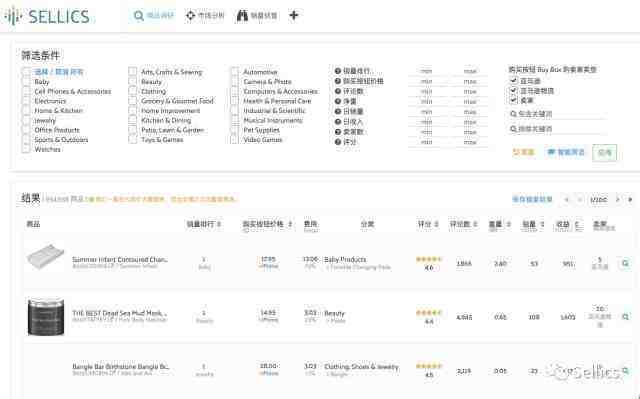Image resolution: width=640 pixels, height=399 pixels.
Task: Sort results by 重量 column arrows
Action: pyautogui.click(x=509, y=224)
